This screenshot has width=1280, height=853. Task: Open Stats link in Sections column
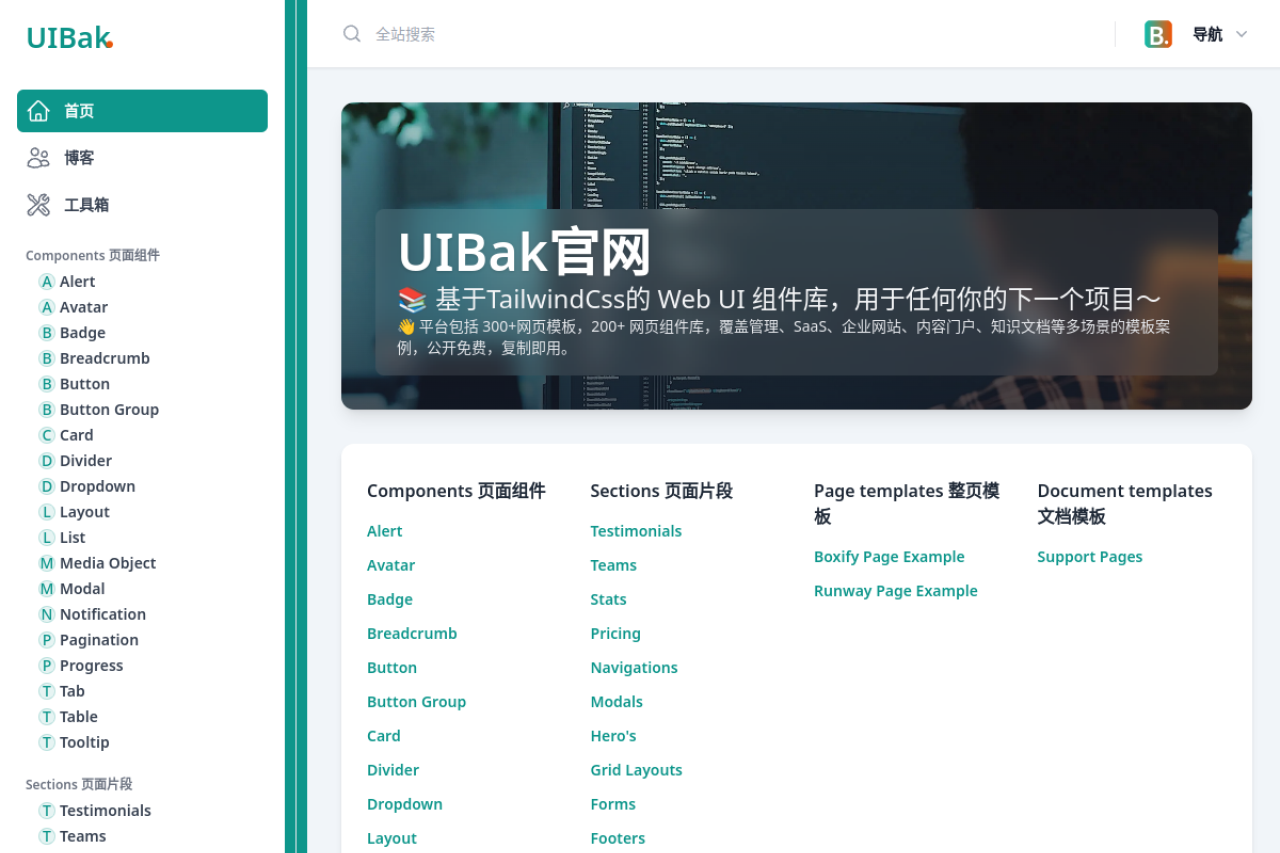(609, 599)
